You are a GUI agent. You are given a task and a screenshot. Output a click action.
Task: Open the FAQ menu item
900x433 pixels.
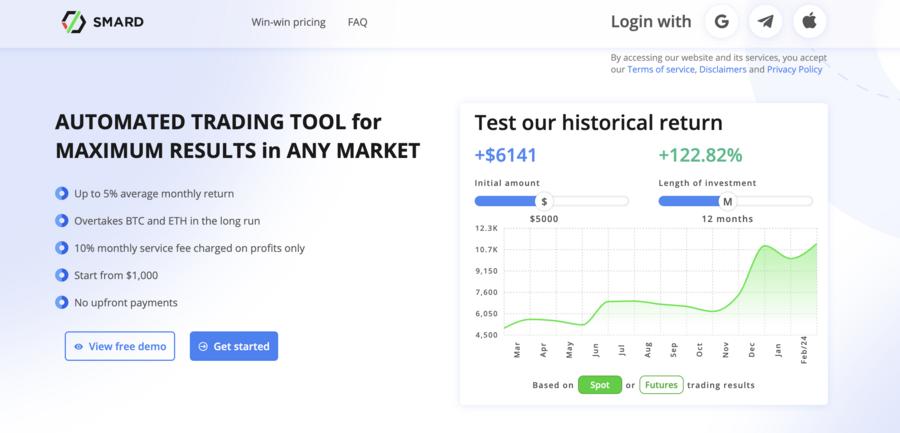[358, 22]
